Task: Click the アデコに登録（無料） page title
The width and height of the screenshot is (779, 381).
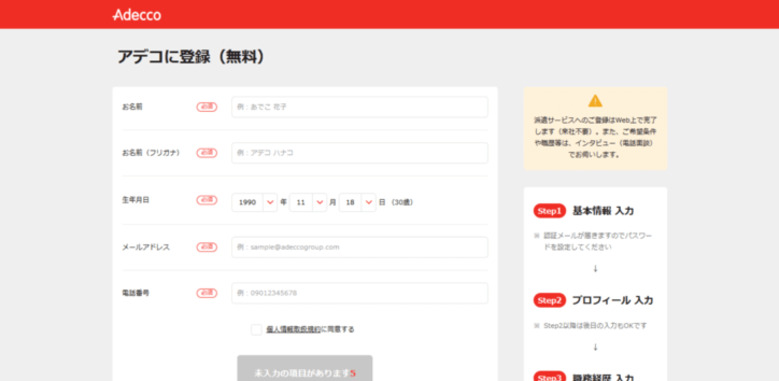Action: click(x=191, y=57)
